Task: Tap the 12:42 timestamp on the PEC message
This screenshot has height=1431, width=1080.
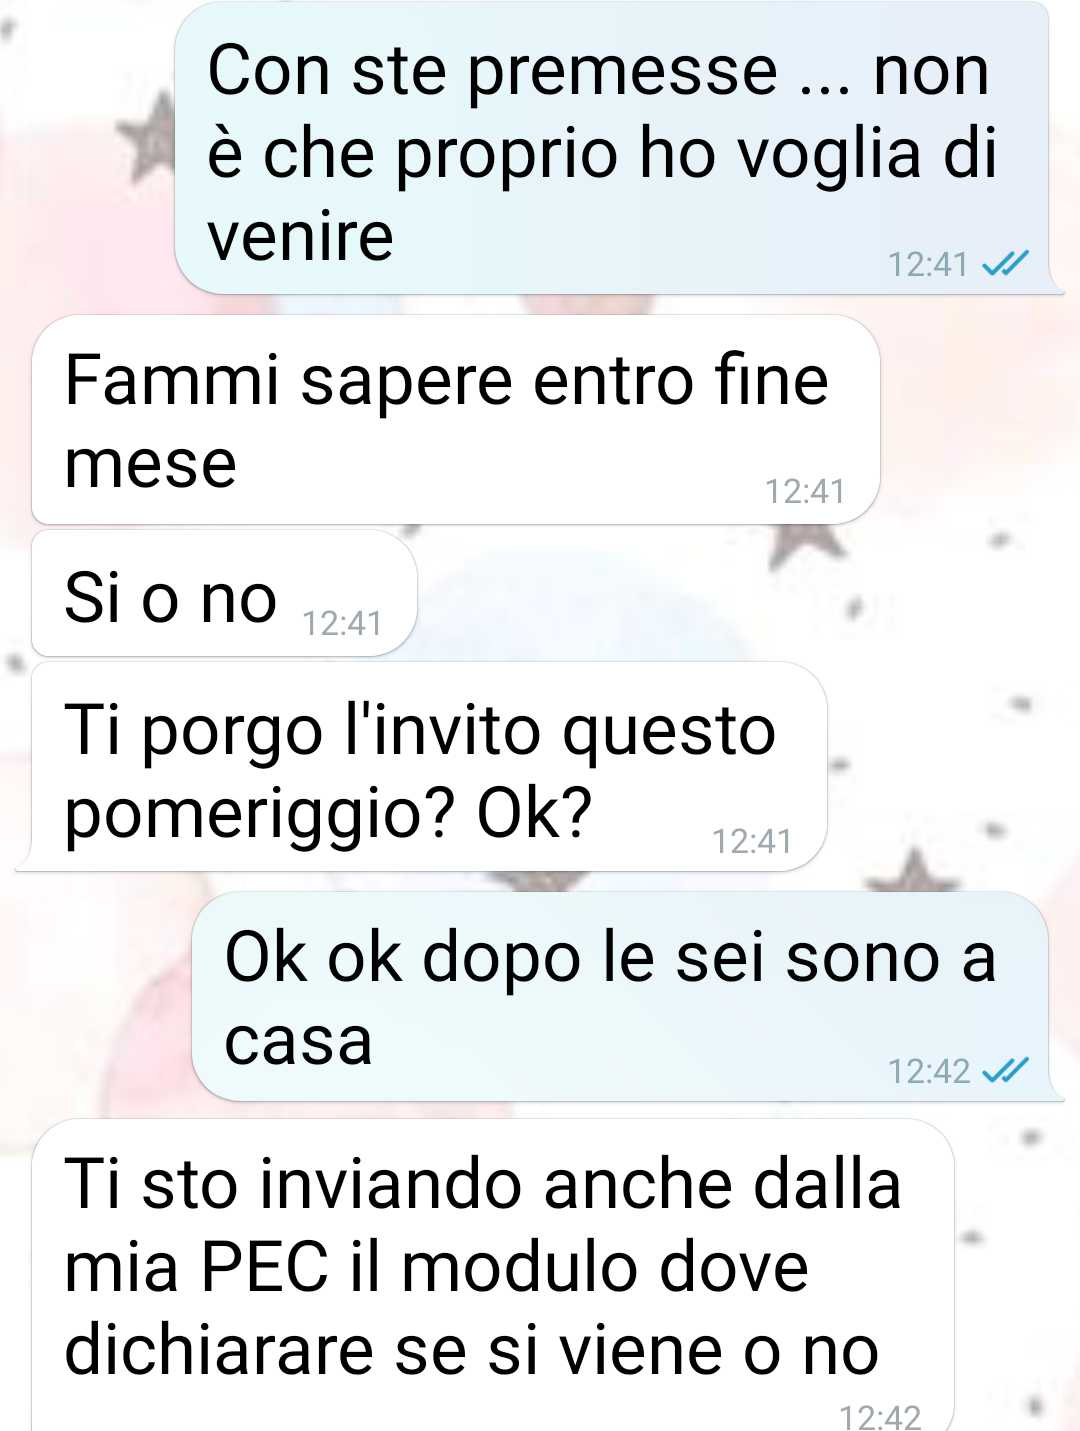Action: (x=880, y=1417)
